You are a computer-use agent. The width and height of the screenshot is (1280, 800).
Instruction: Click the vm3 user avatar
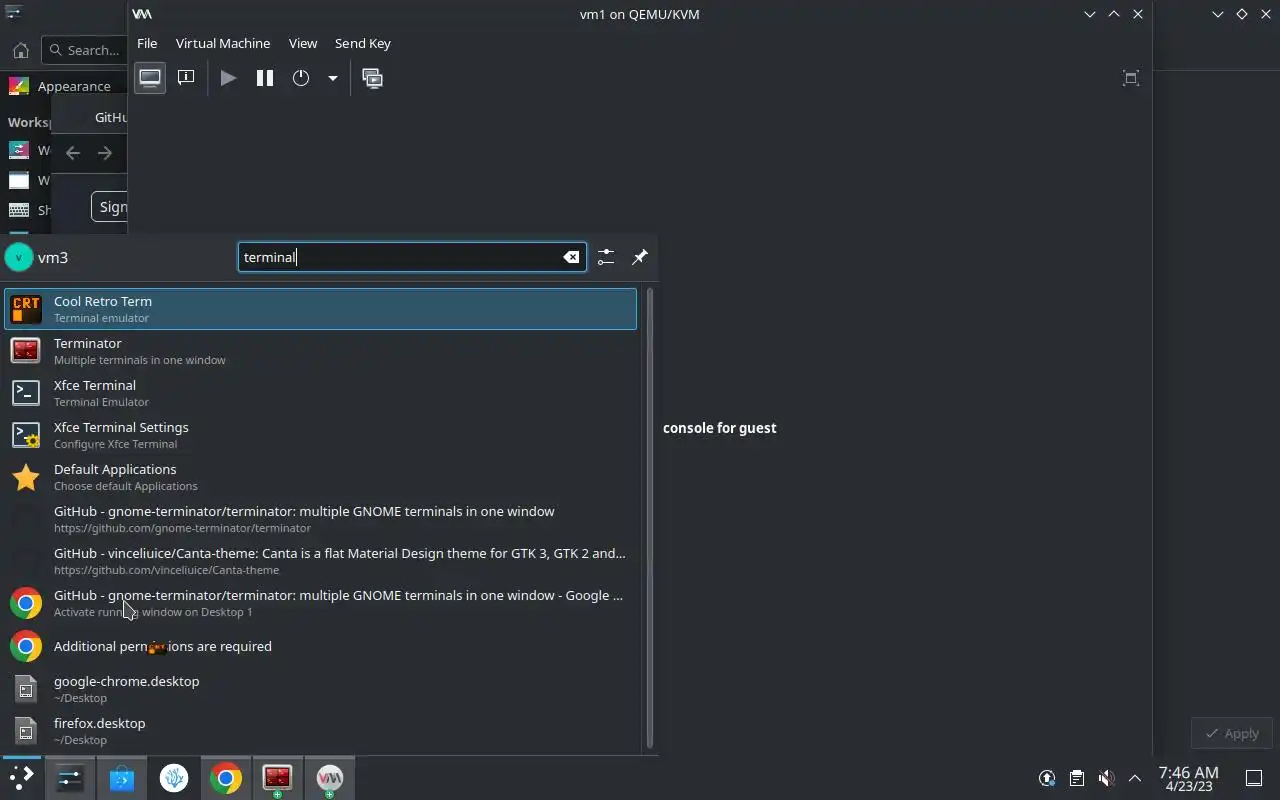19,257
